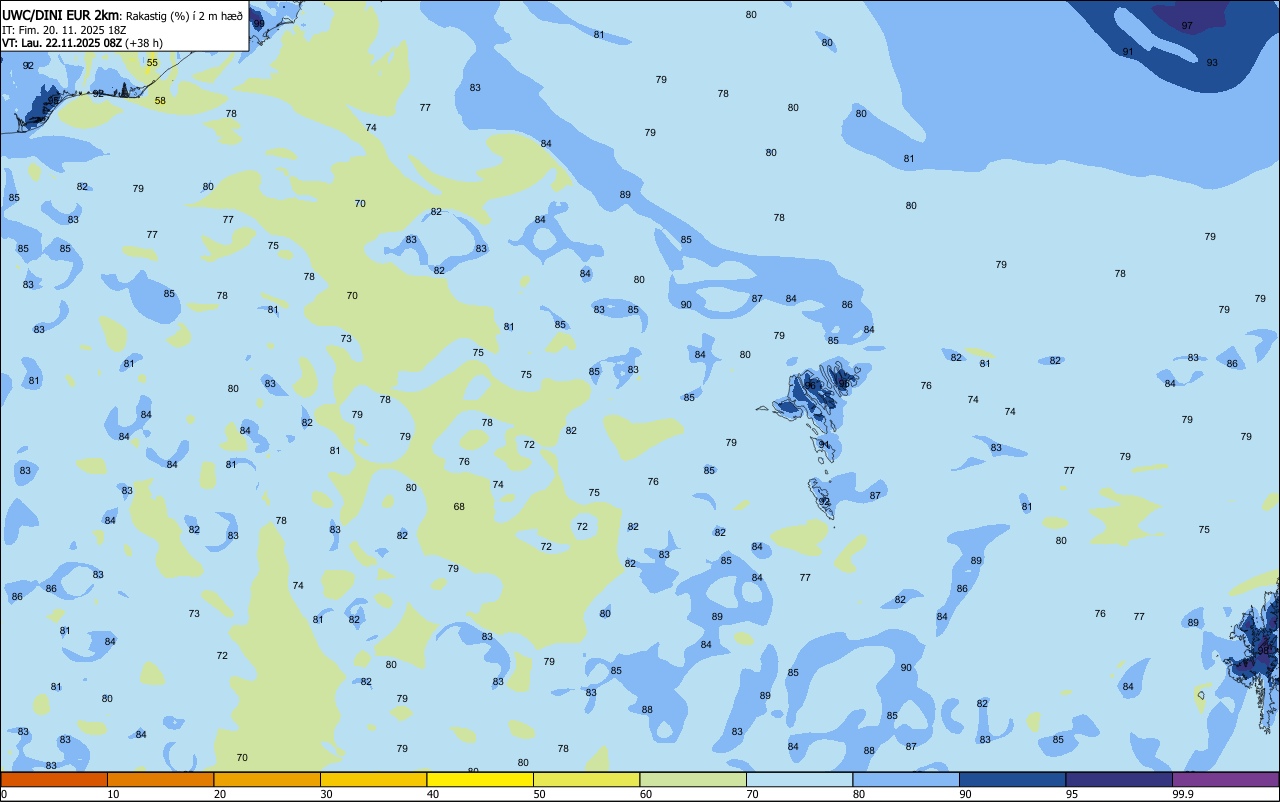Click the 60–70 light green legend swatch

click(693, 779)
